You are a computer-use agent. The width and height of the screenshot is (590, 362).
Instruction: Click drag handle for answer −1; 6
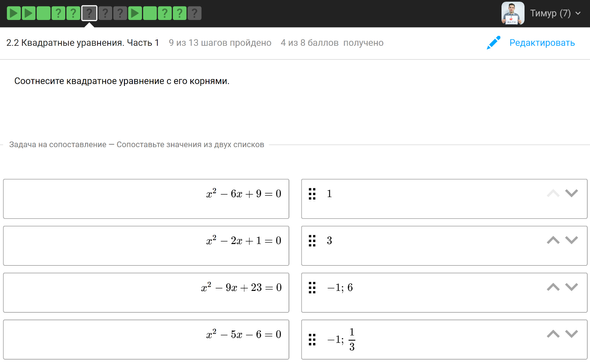tap(312, 288)
